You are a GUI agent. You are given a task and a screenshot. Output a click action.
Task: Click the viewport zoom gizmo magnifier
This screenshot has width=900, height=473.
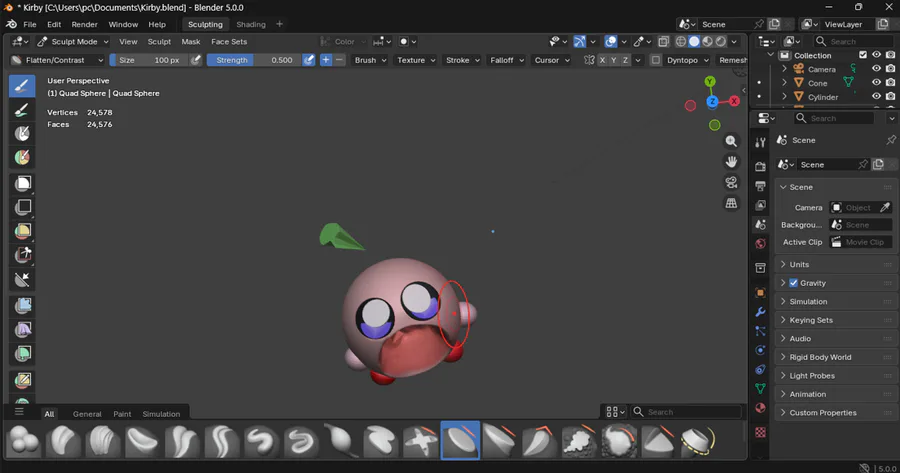(731, 141)
